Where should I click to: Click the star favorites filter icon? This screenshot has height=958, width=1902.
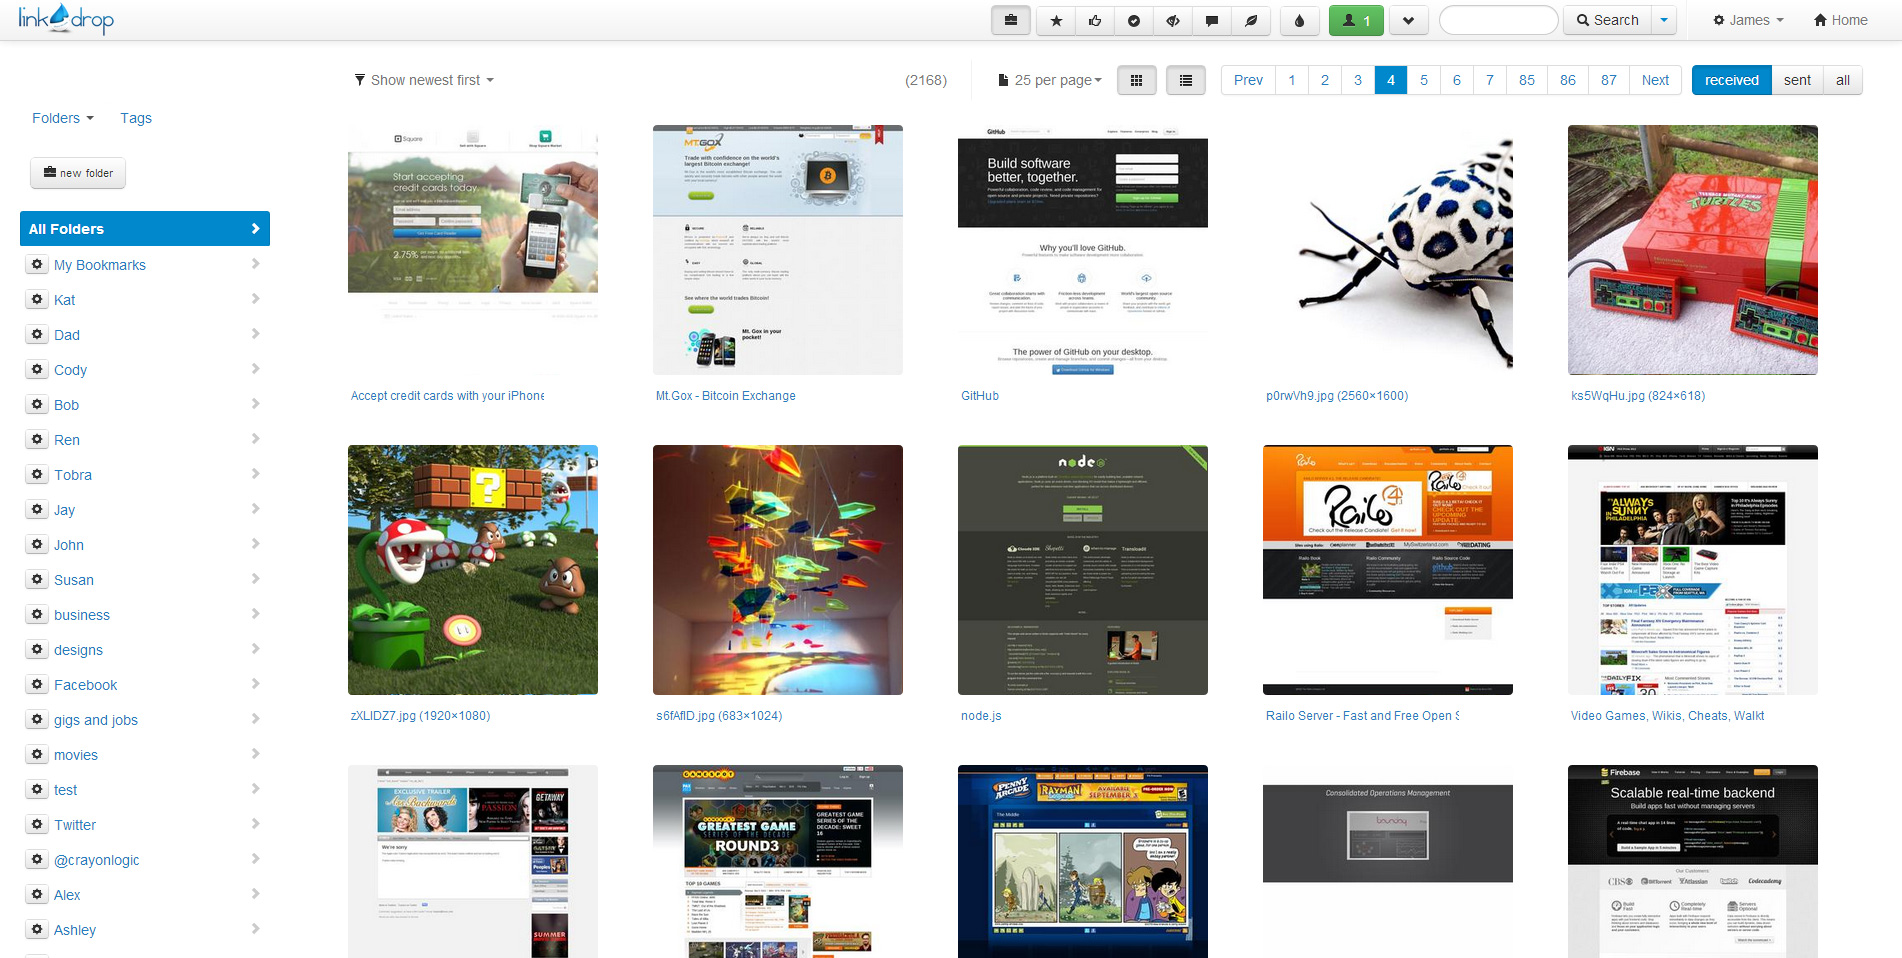[x=1056, y=20]
